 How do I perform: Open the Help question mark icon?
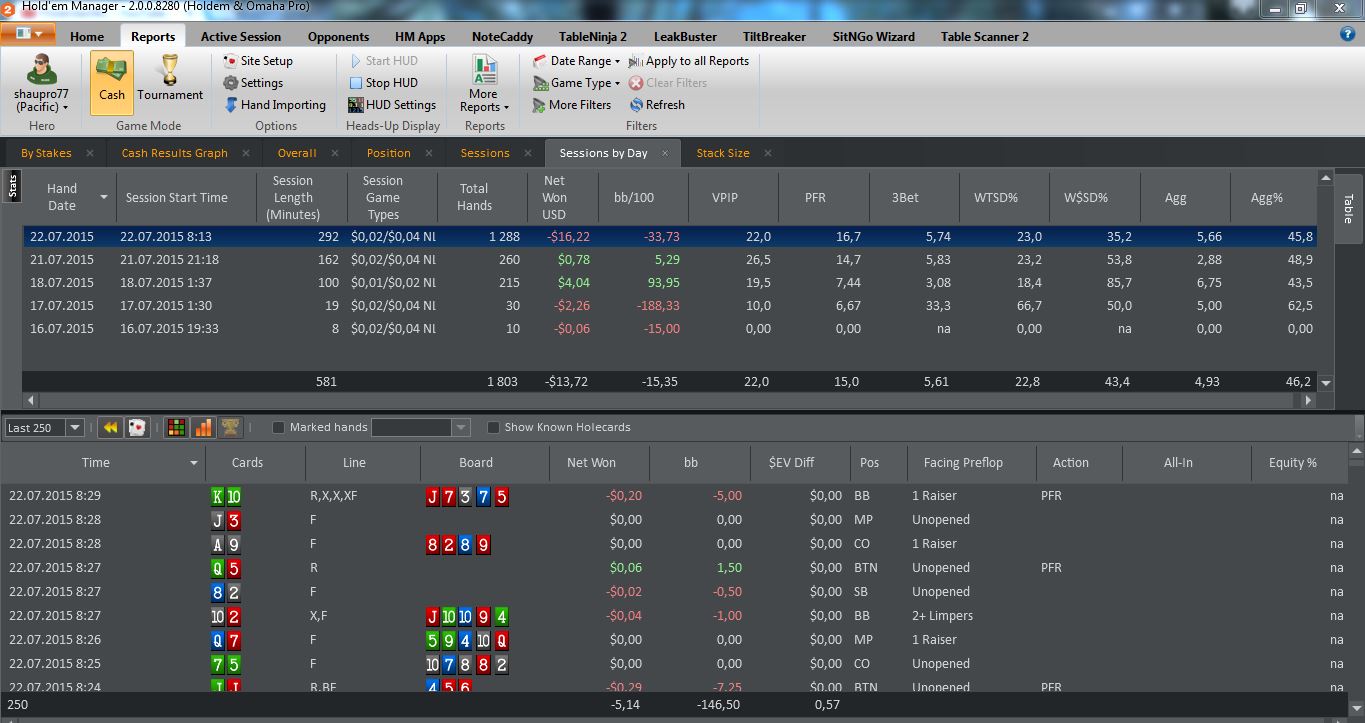1346,34
